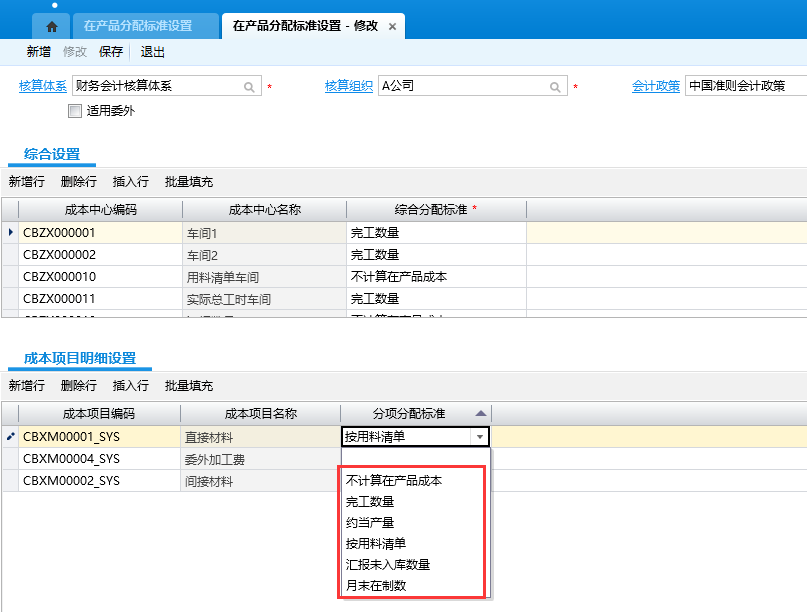
Task: Click the 会计政策 input field
Action: click(745, 87)
